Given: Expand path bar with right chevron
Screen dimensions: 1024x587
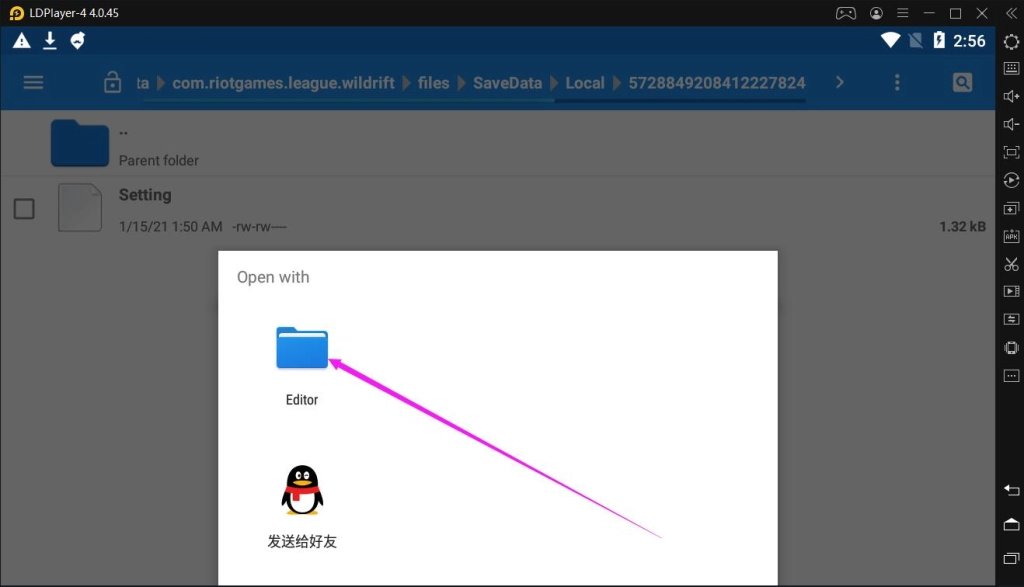Looking at the screenshot, I should coord(840,82).
